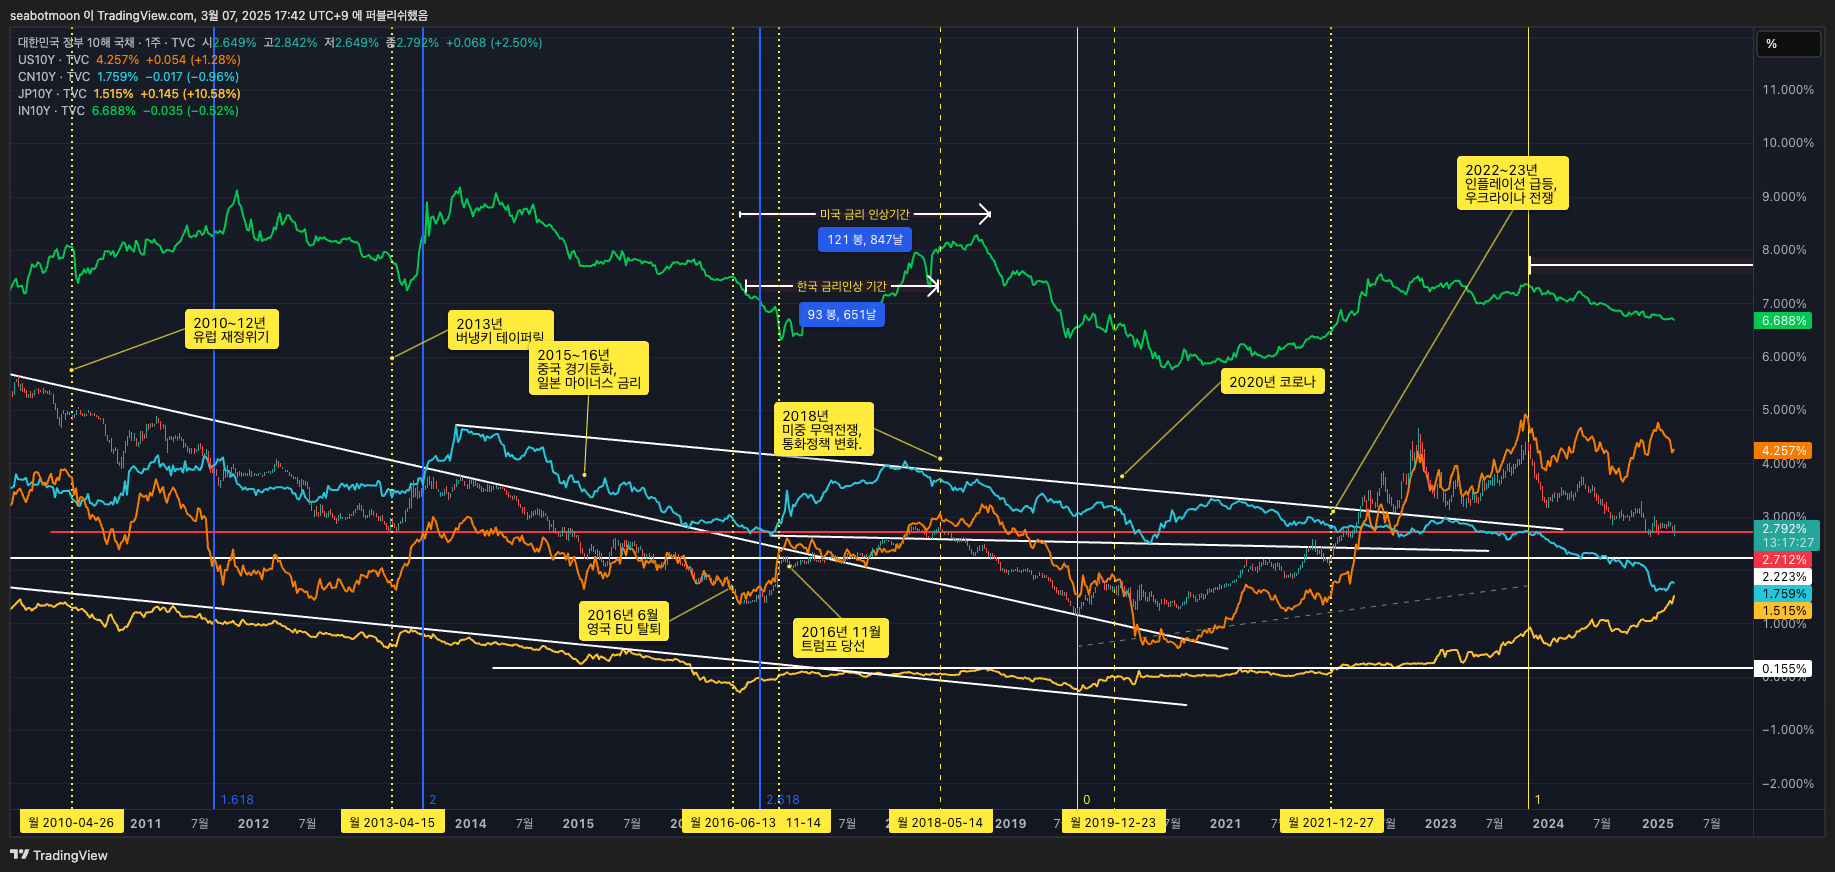Click the 2013-04-15 date marker
This screenshot has width=1835, height=872.
pos(392,823)
